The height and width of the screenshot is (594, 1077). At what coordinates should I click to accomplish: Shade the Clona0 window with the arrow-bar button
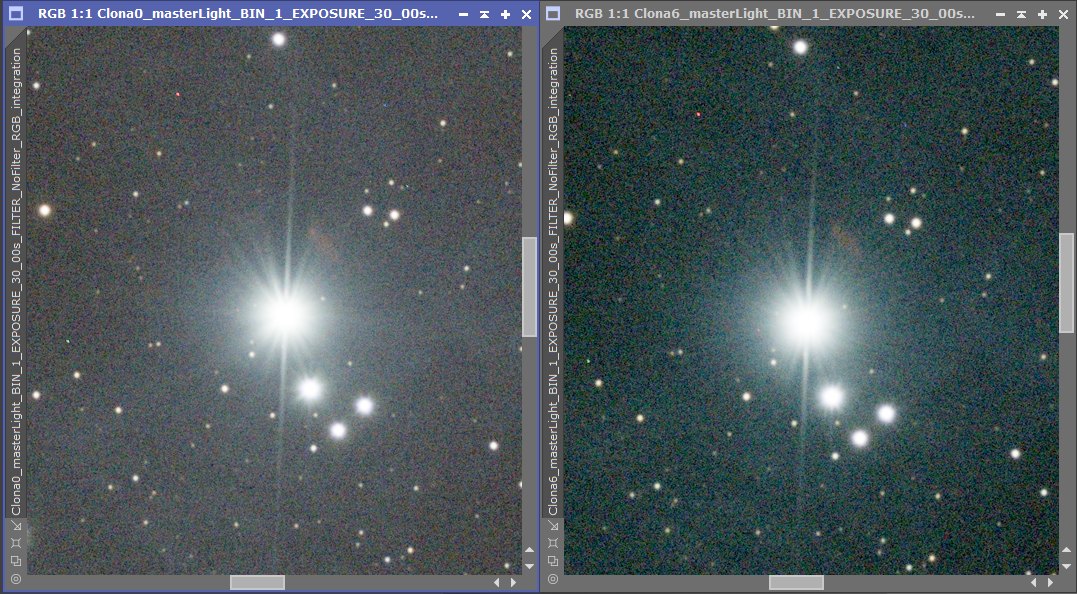[x=485, y=14]
